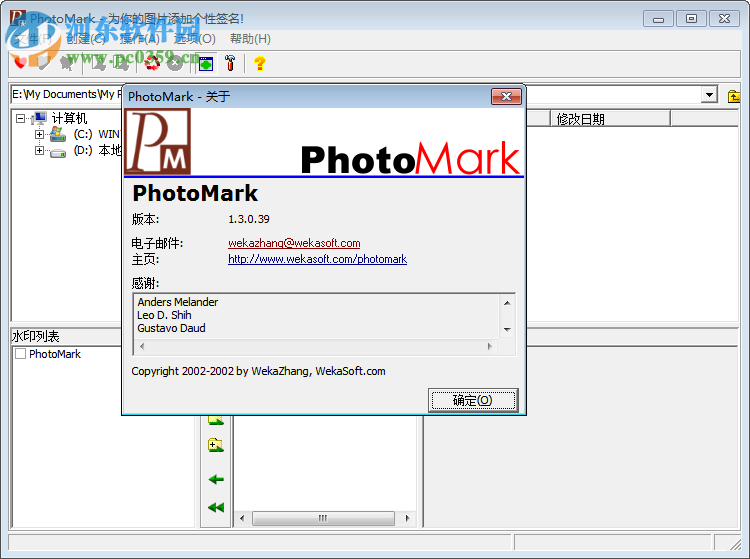
Task: Expand the (D:) drive tree node
Action: [39, 151]
